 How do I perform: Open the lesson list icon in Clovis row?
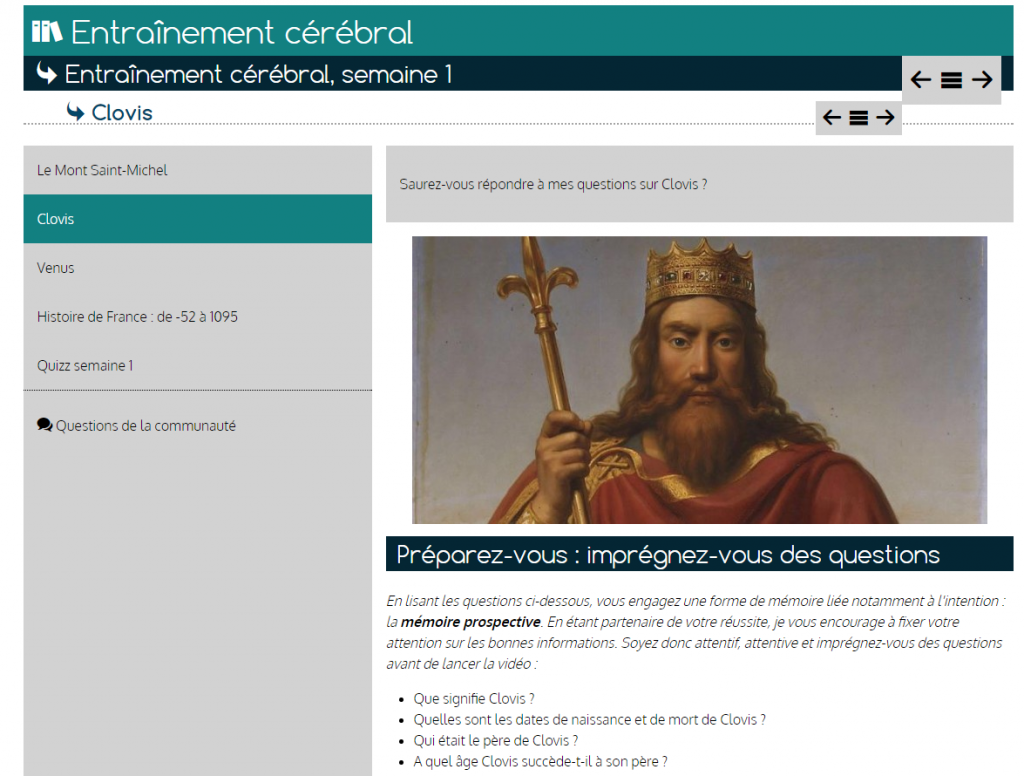pos(858,118)
